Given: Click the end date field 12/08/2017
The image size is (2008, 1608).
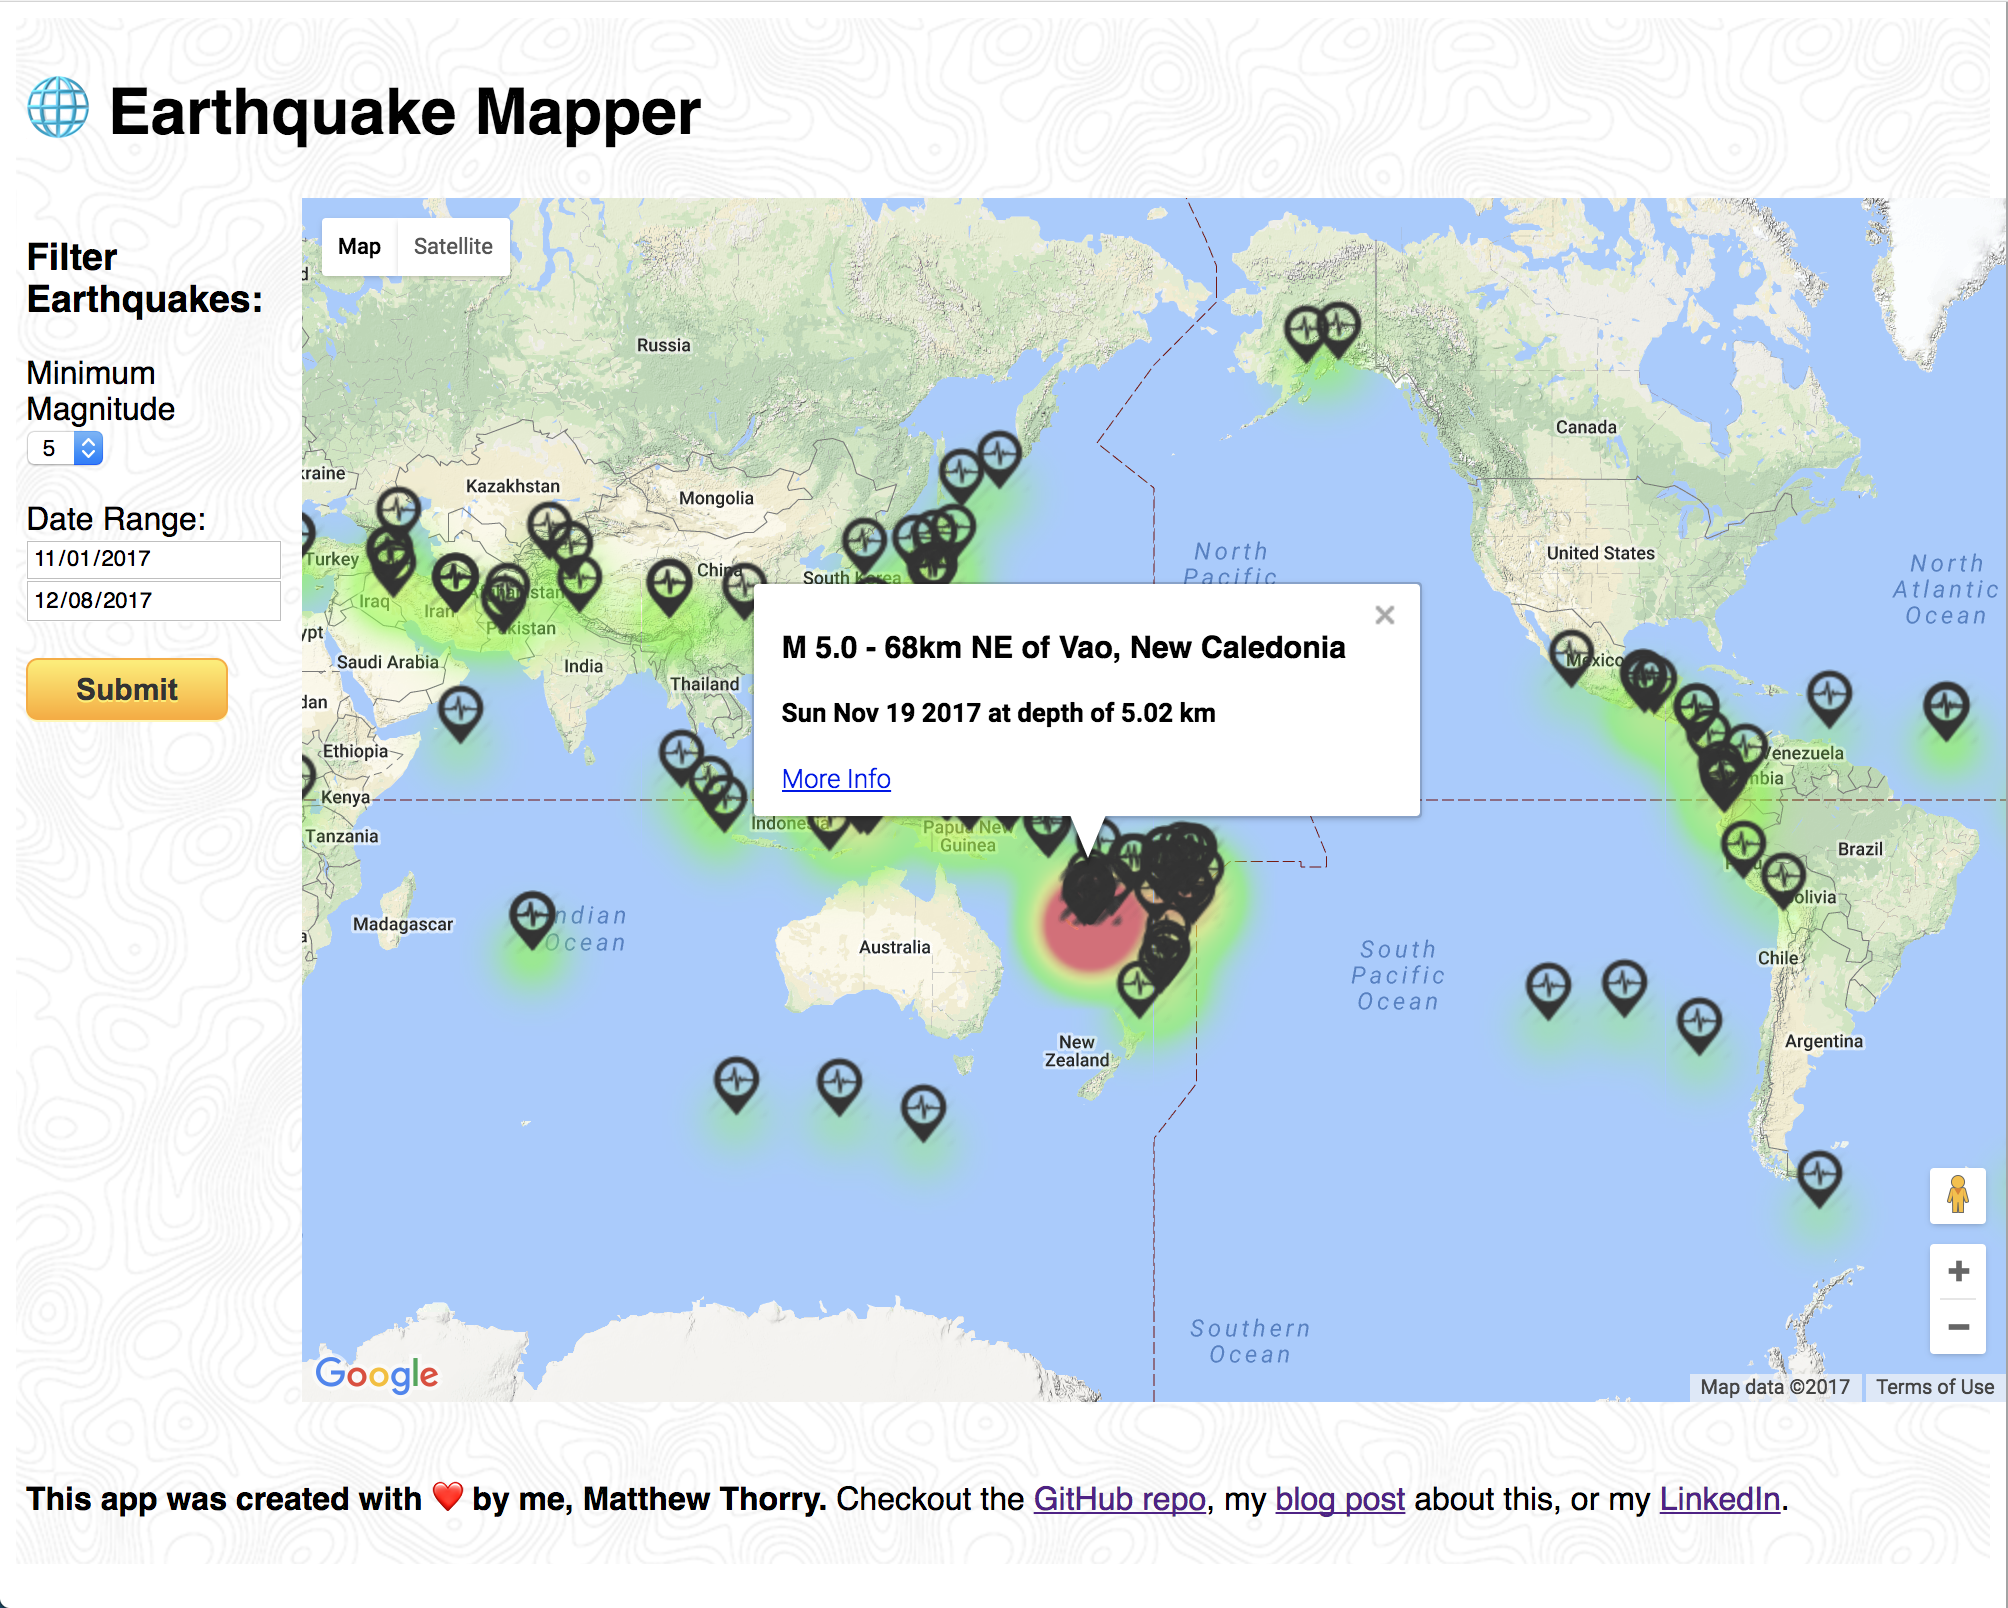Looking at the screenshot, I should 153,601.
